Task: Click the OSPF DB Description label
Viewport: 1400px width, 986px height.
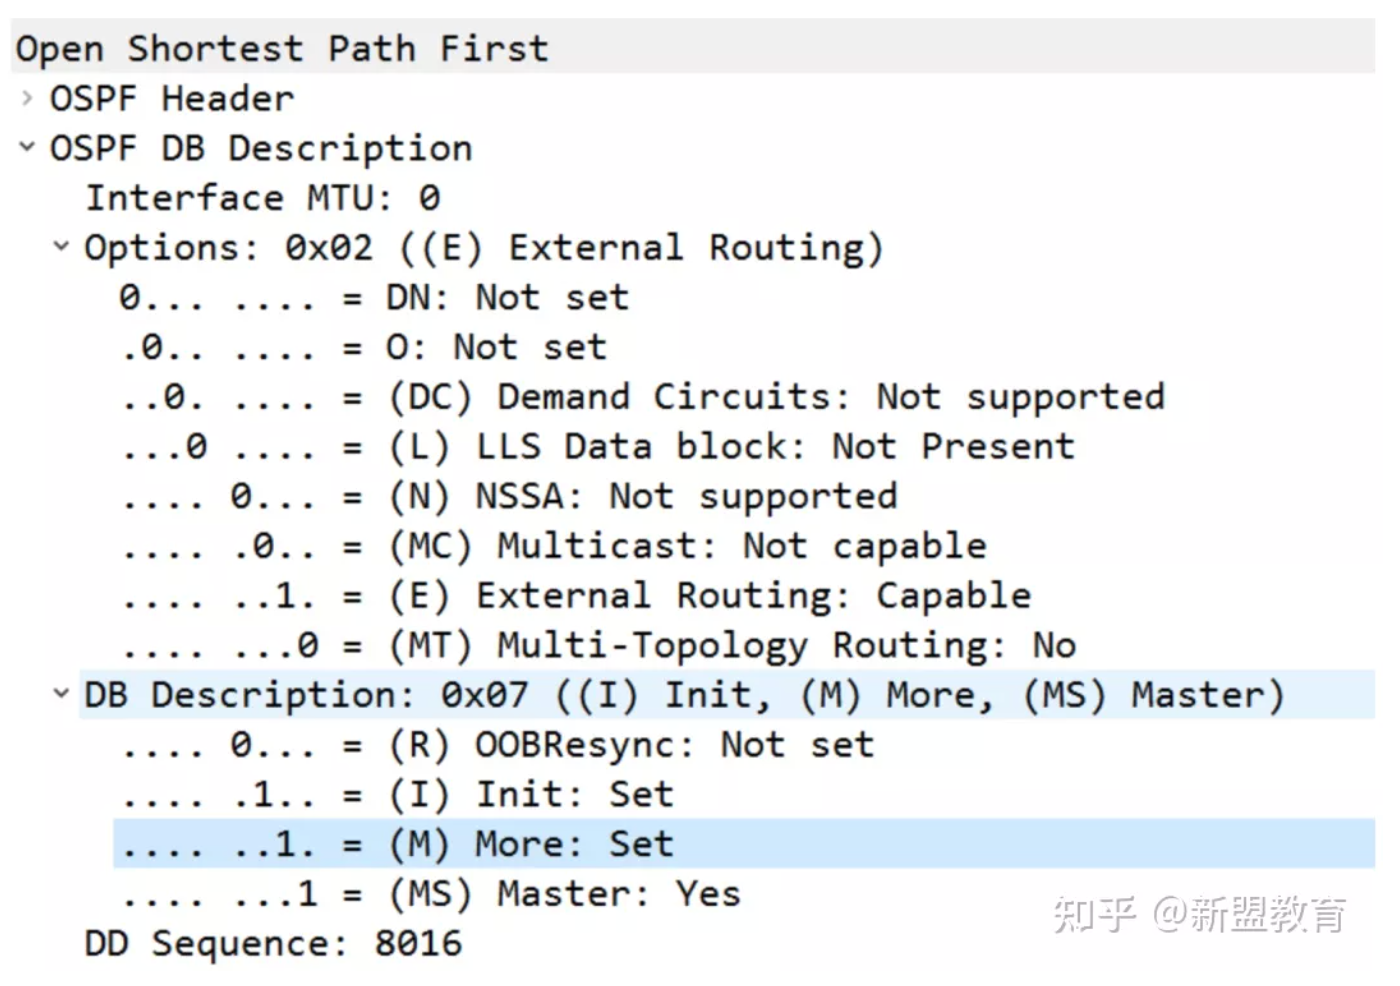Action: pyautogui.click(x=261, y=148)
